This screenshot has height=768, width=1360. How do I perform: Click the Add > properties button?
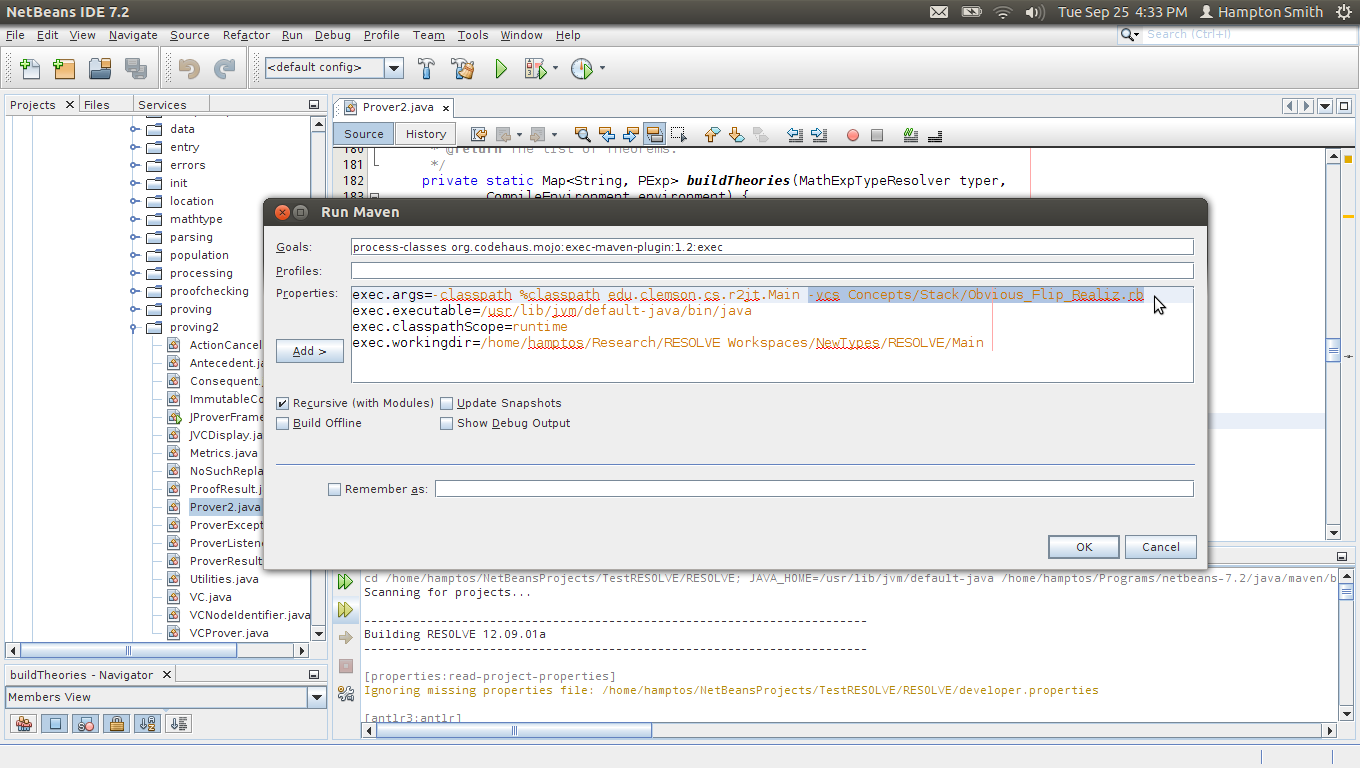[310, 351]
